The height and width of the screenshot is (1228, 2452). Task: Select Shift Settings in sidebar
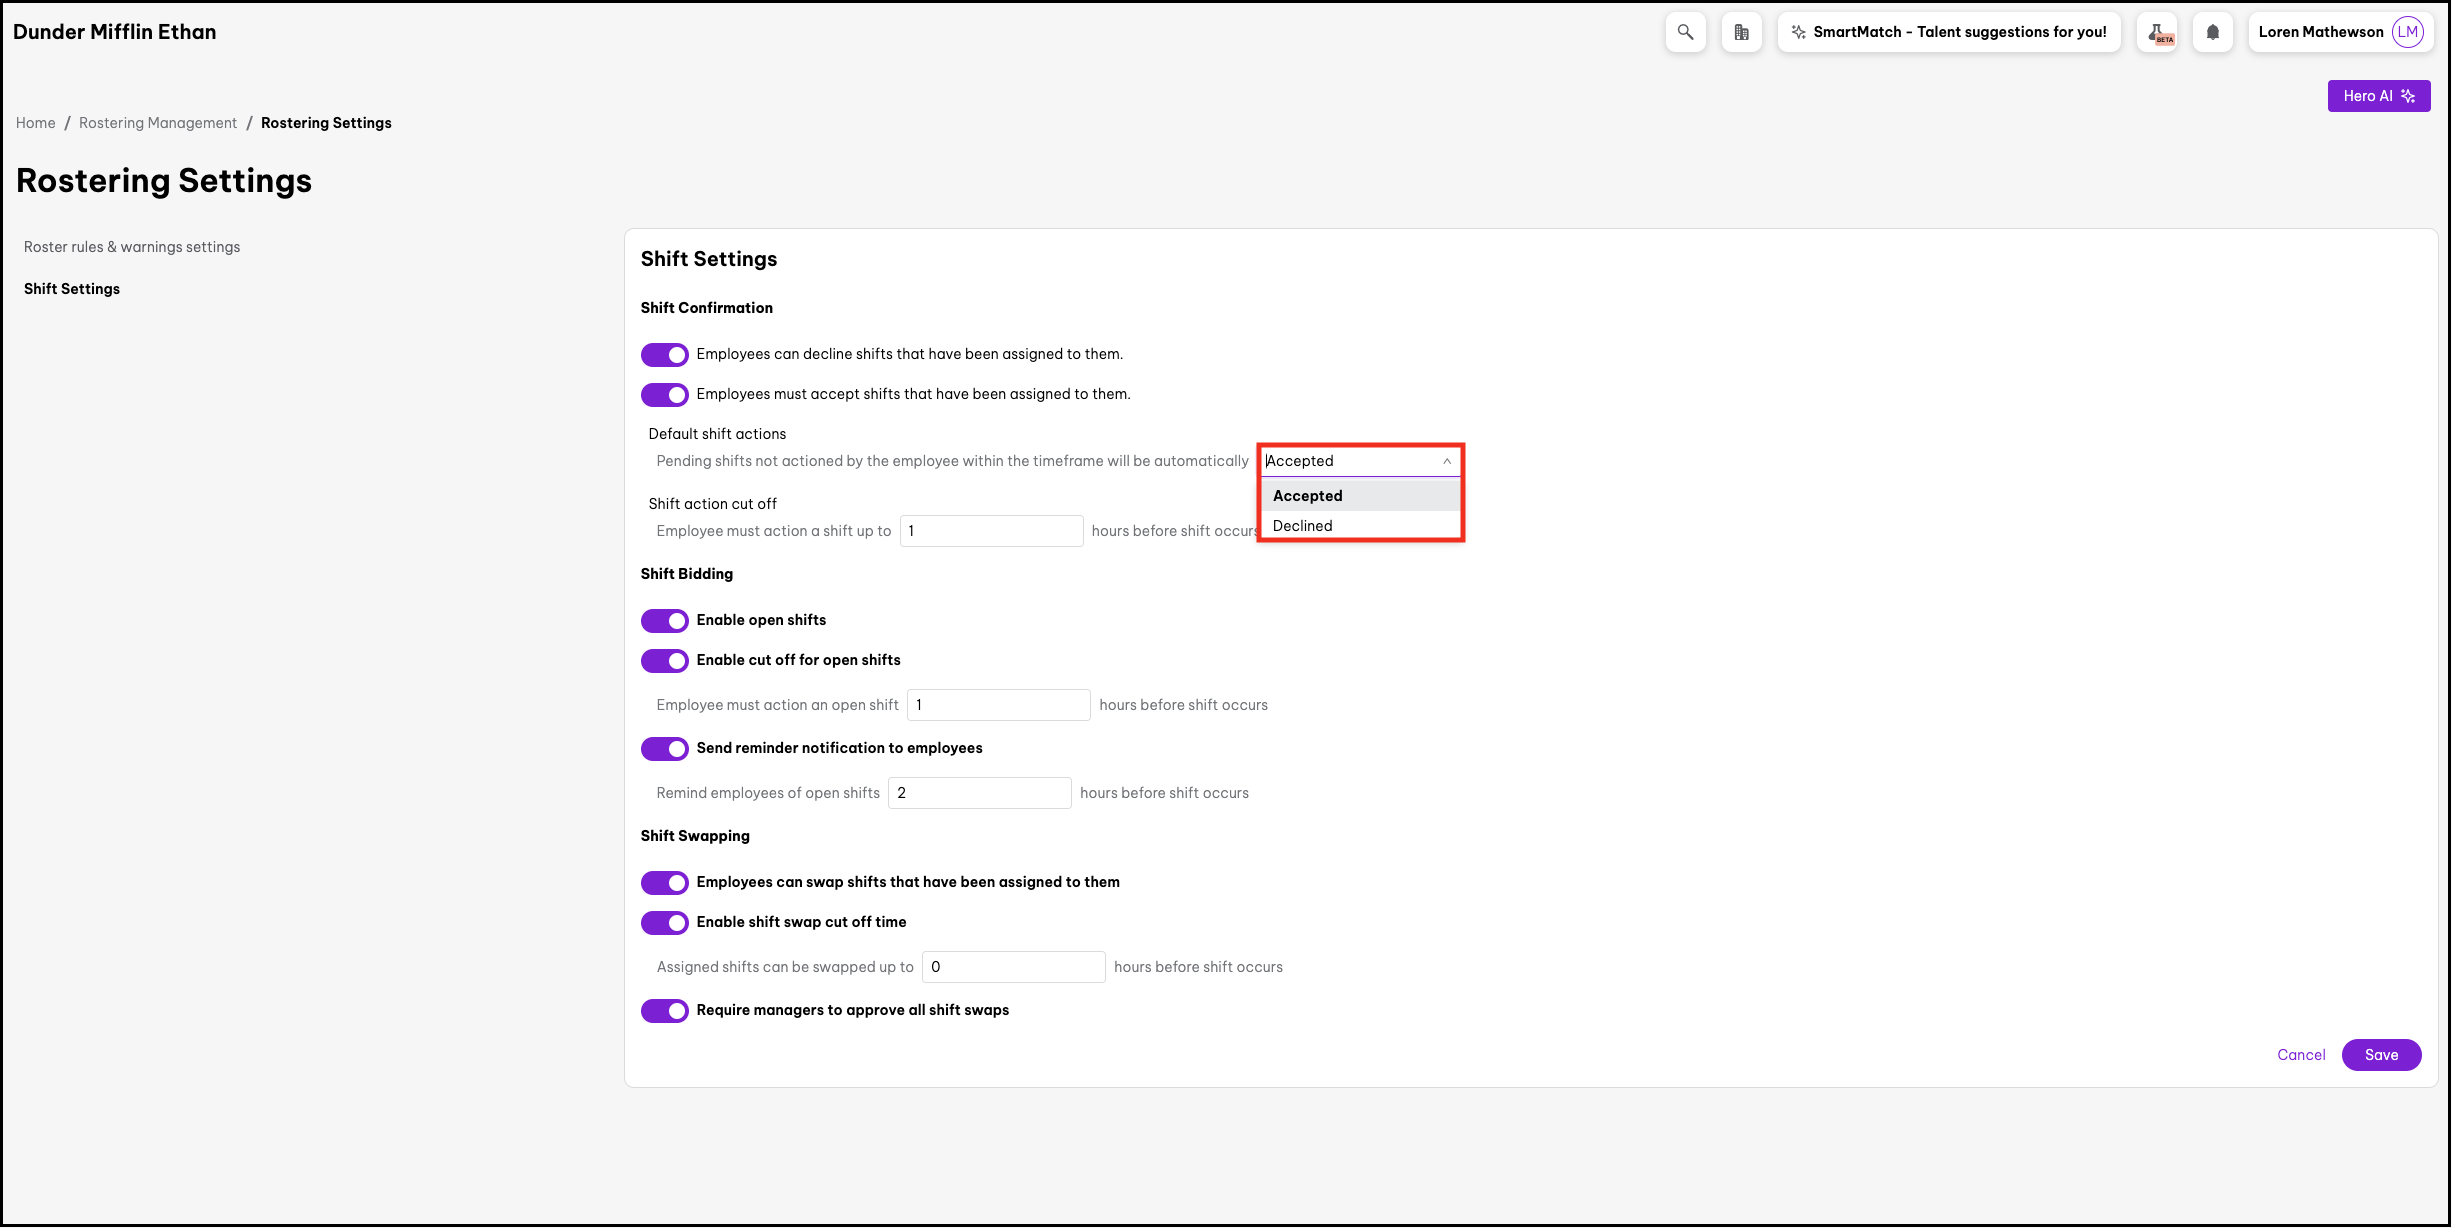[x=72, y=289]
